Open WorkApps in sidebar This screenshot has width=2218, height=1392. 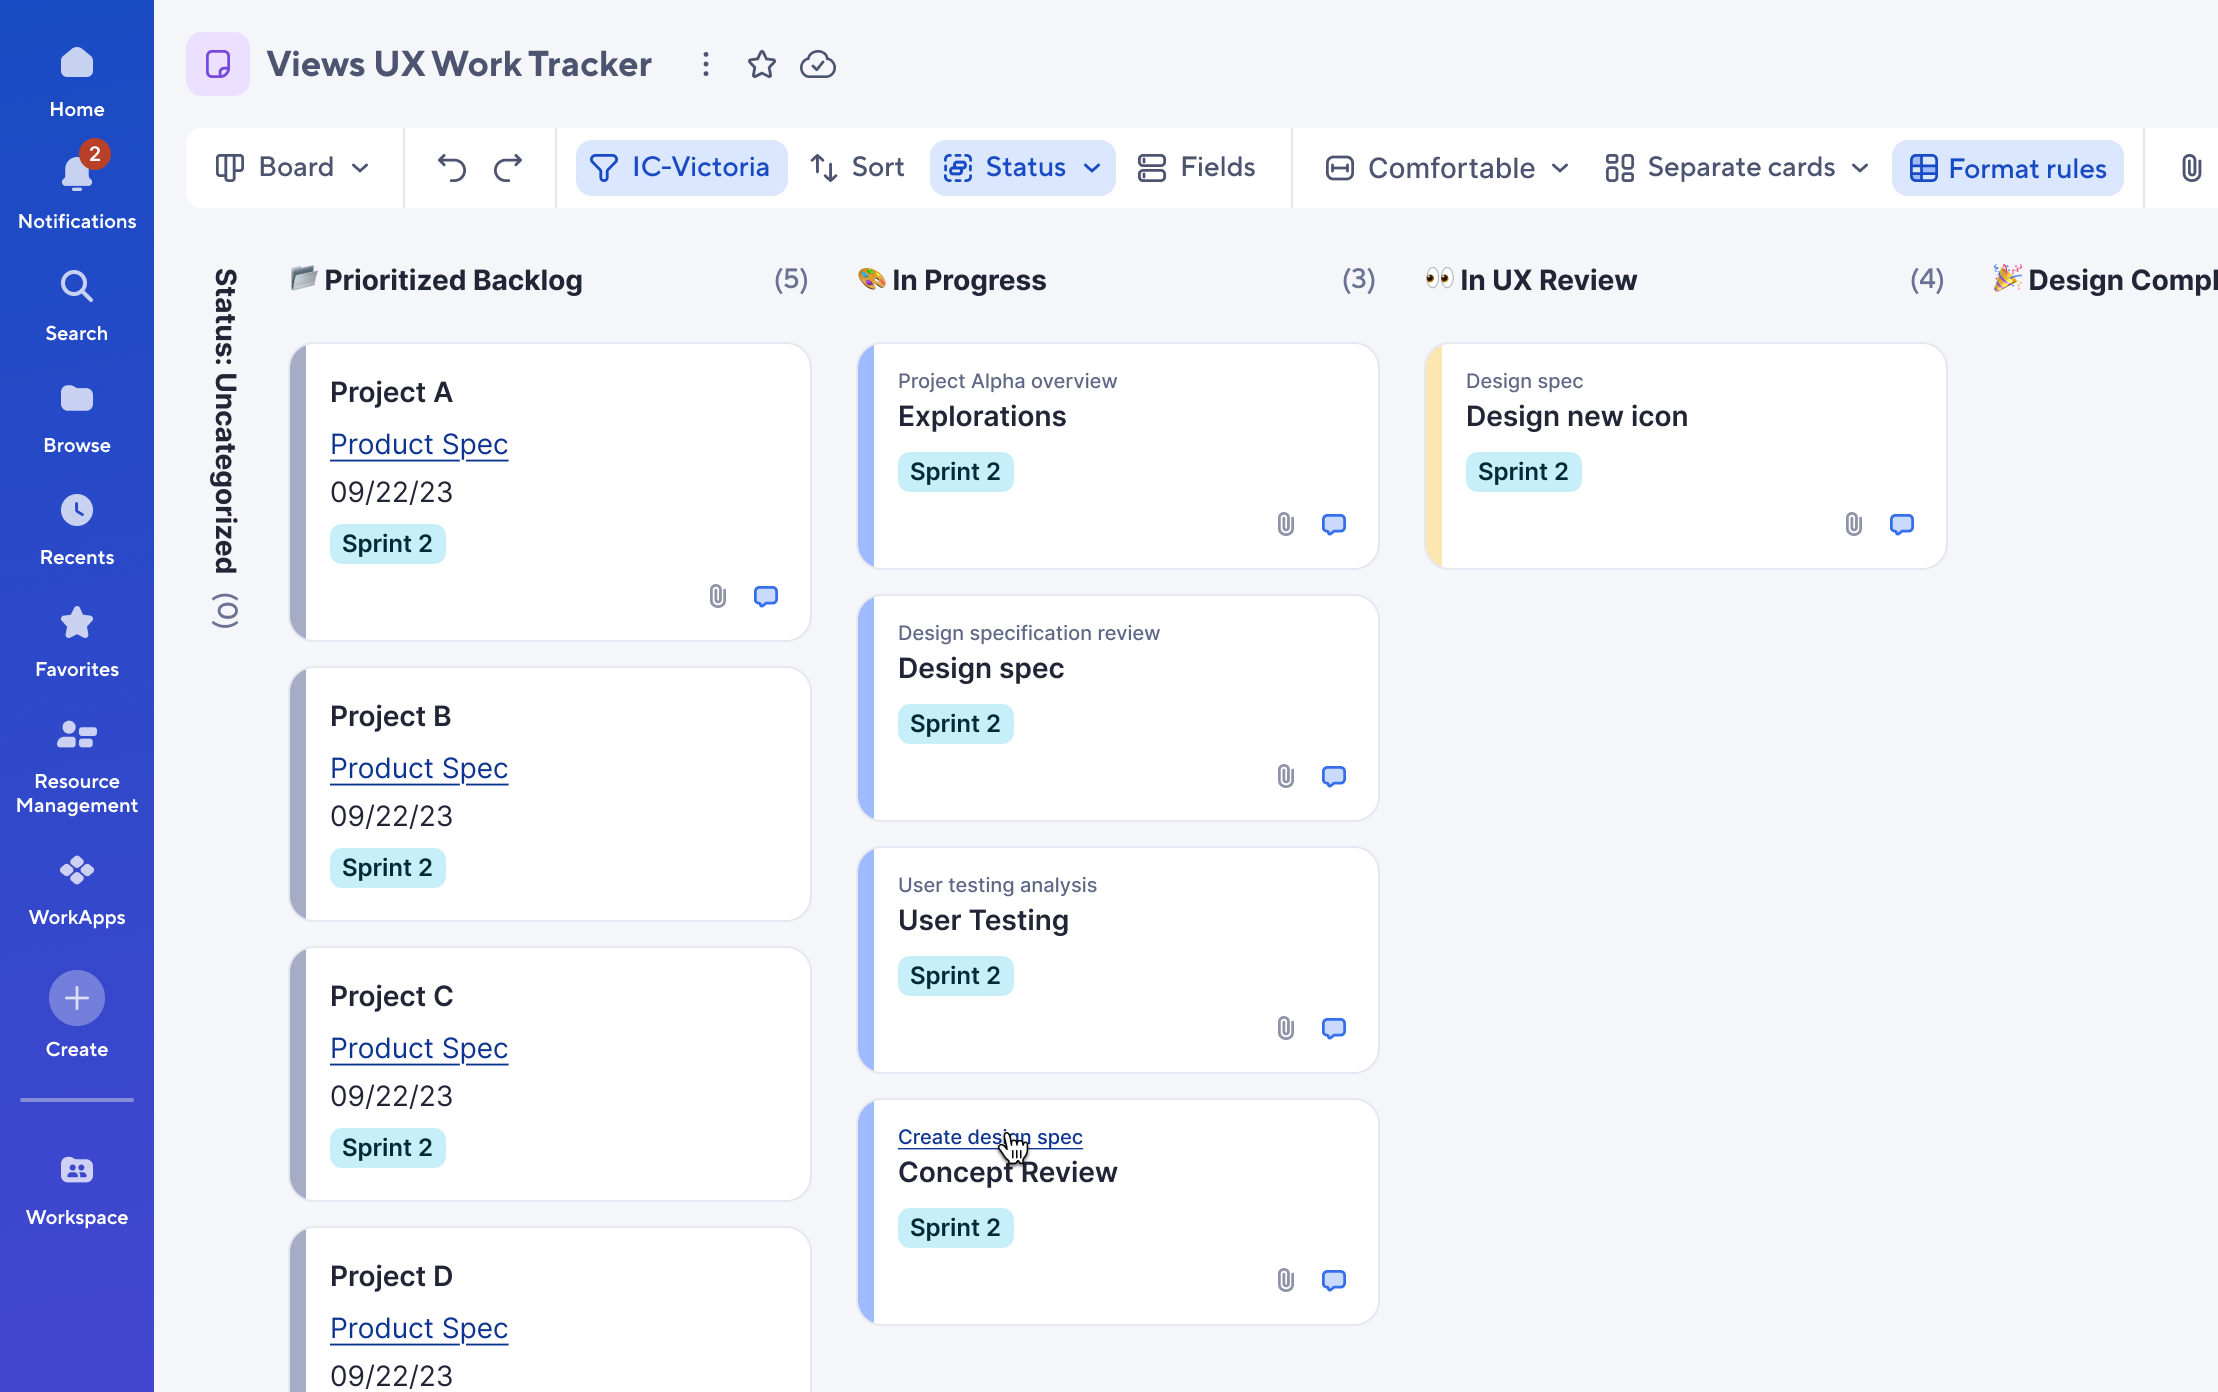tap(77, 890)
